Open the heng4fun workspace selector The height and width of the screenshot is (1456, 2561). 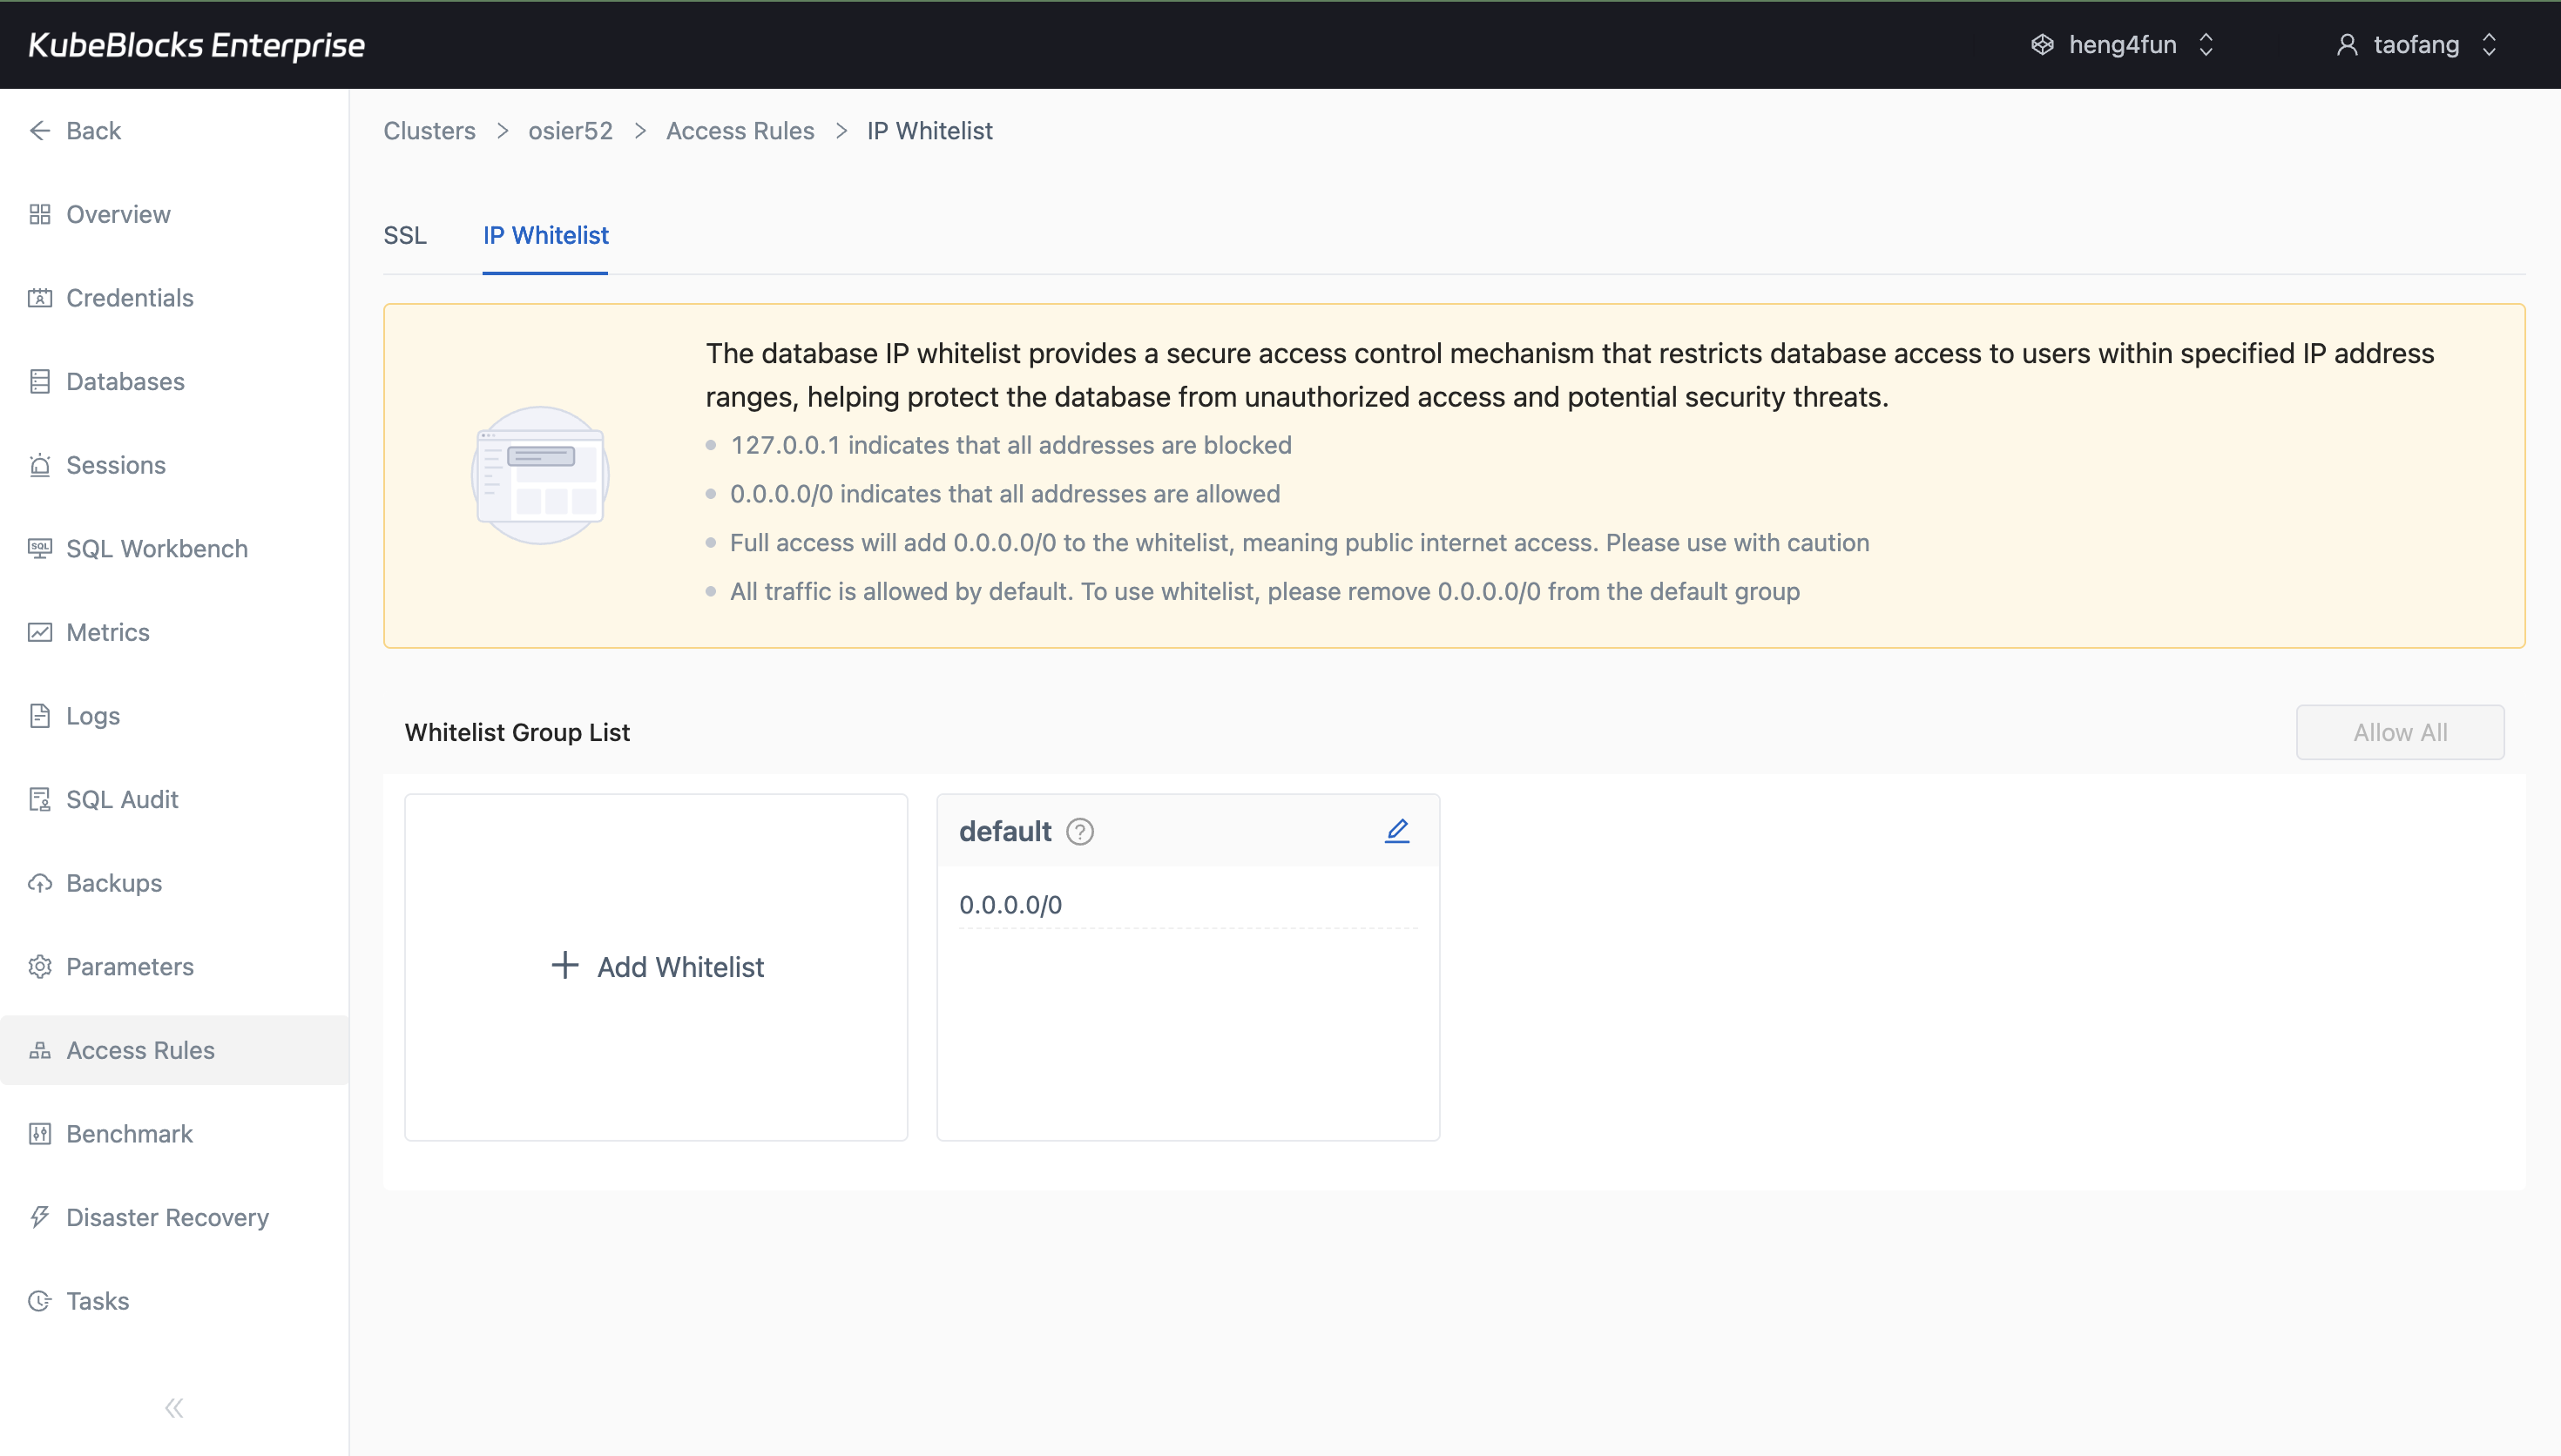2122,44
